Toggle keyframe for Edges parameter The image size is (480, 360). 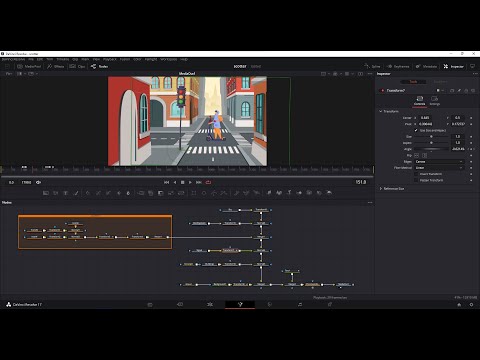point(471,162)
